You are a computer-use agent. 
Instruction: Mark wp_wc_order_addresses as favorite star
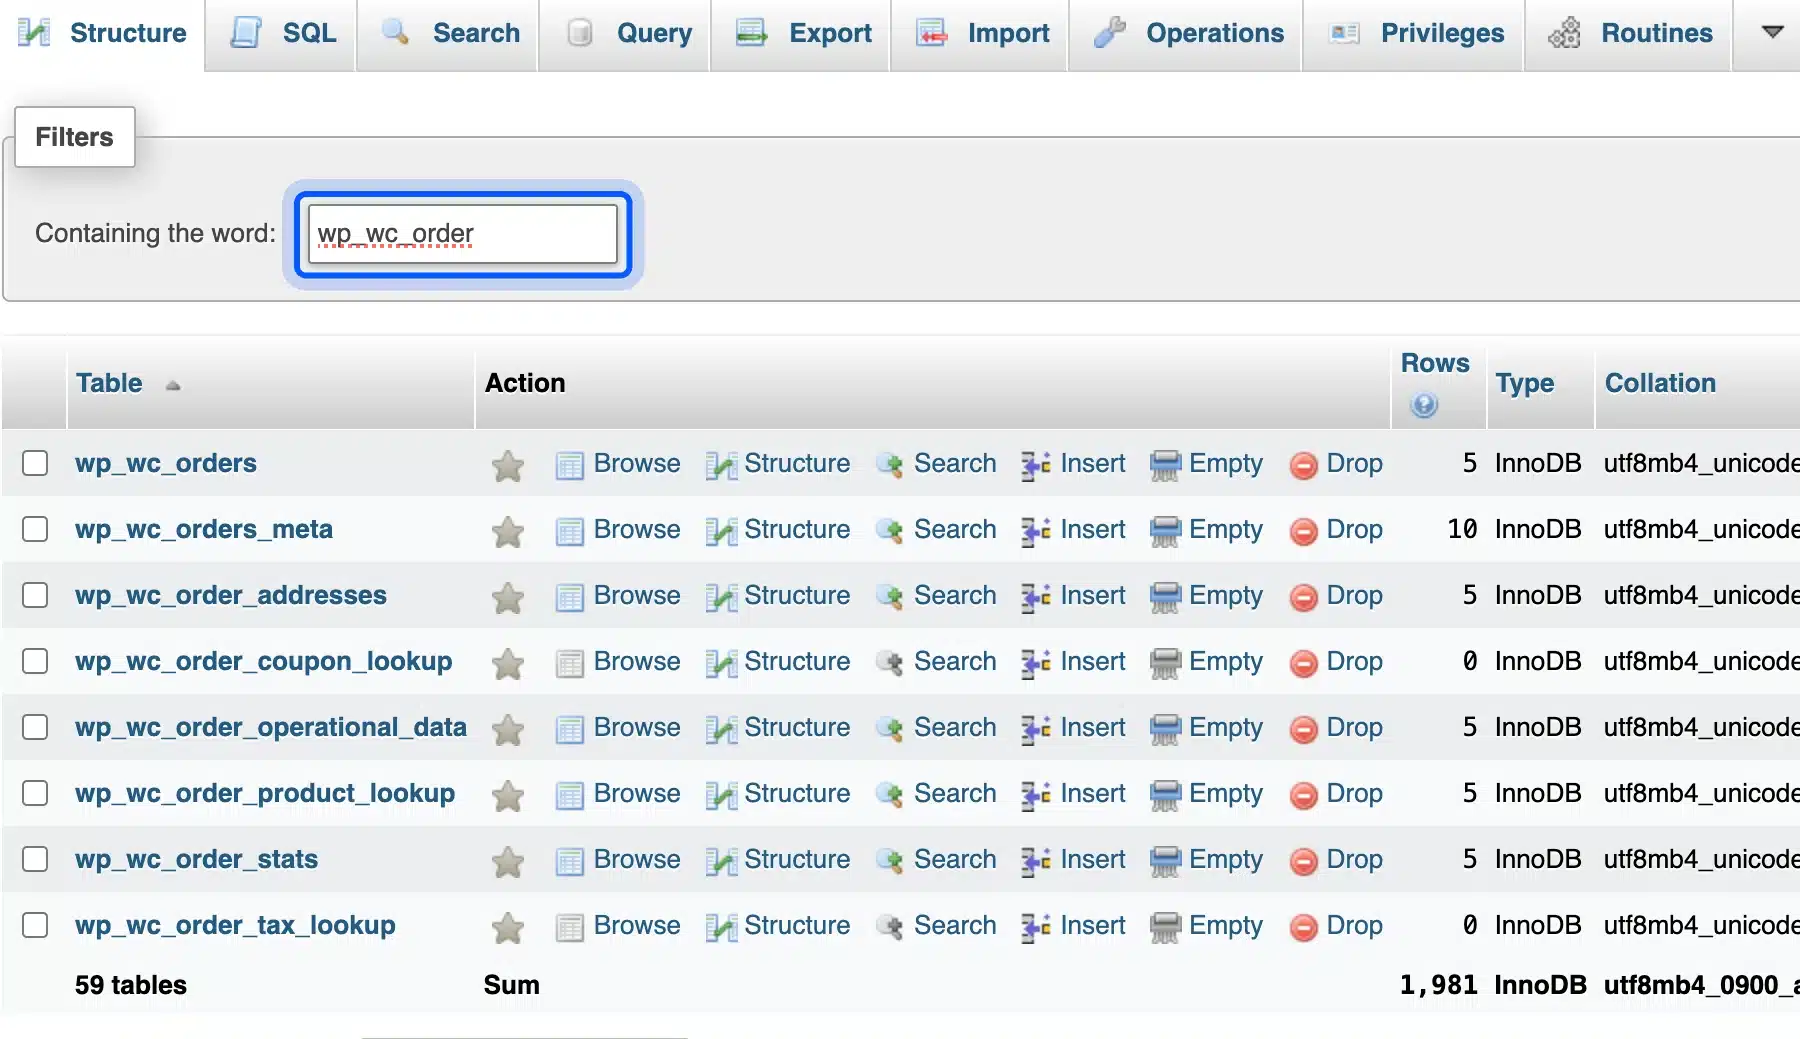click(x=508, y=597)
